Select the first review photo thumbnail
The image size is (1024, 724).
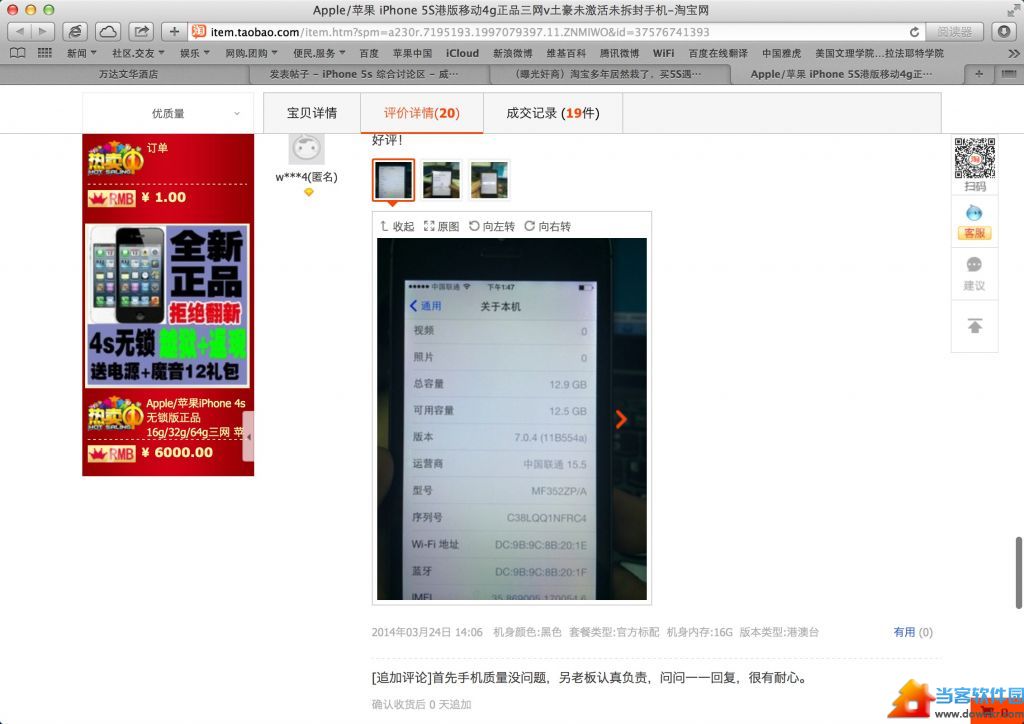[393, 180]
